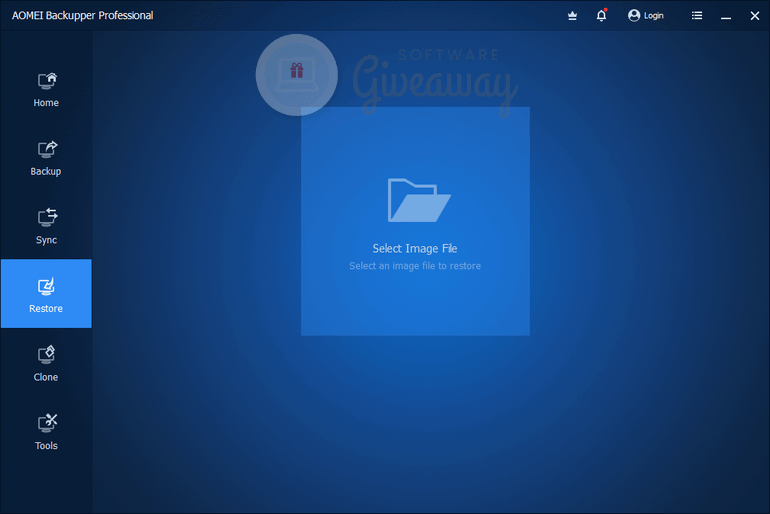The width and height of the screenshot is (770, 514).
Task: Close the AOMEI Backupper window
Action: [754, 16]
